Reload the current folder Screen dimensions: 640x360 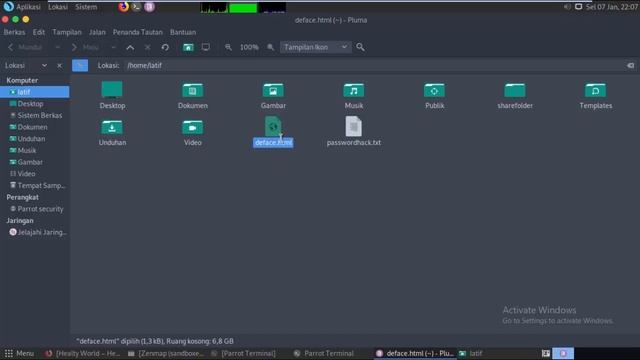[x=165, y=47]
